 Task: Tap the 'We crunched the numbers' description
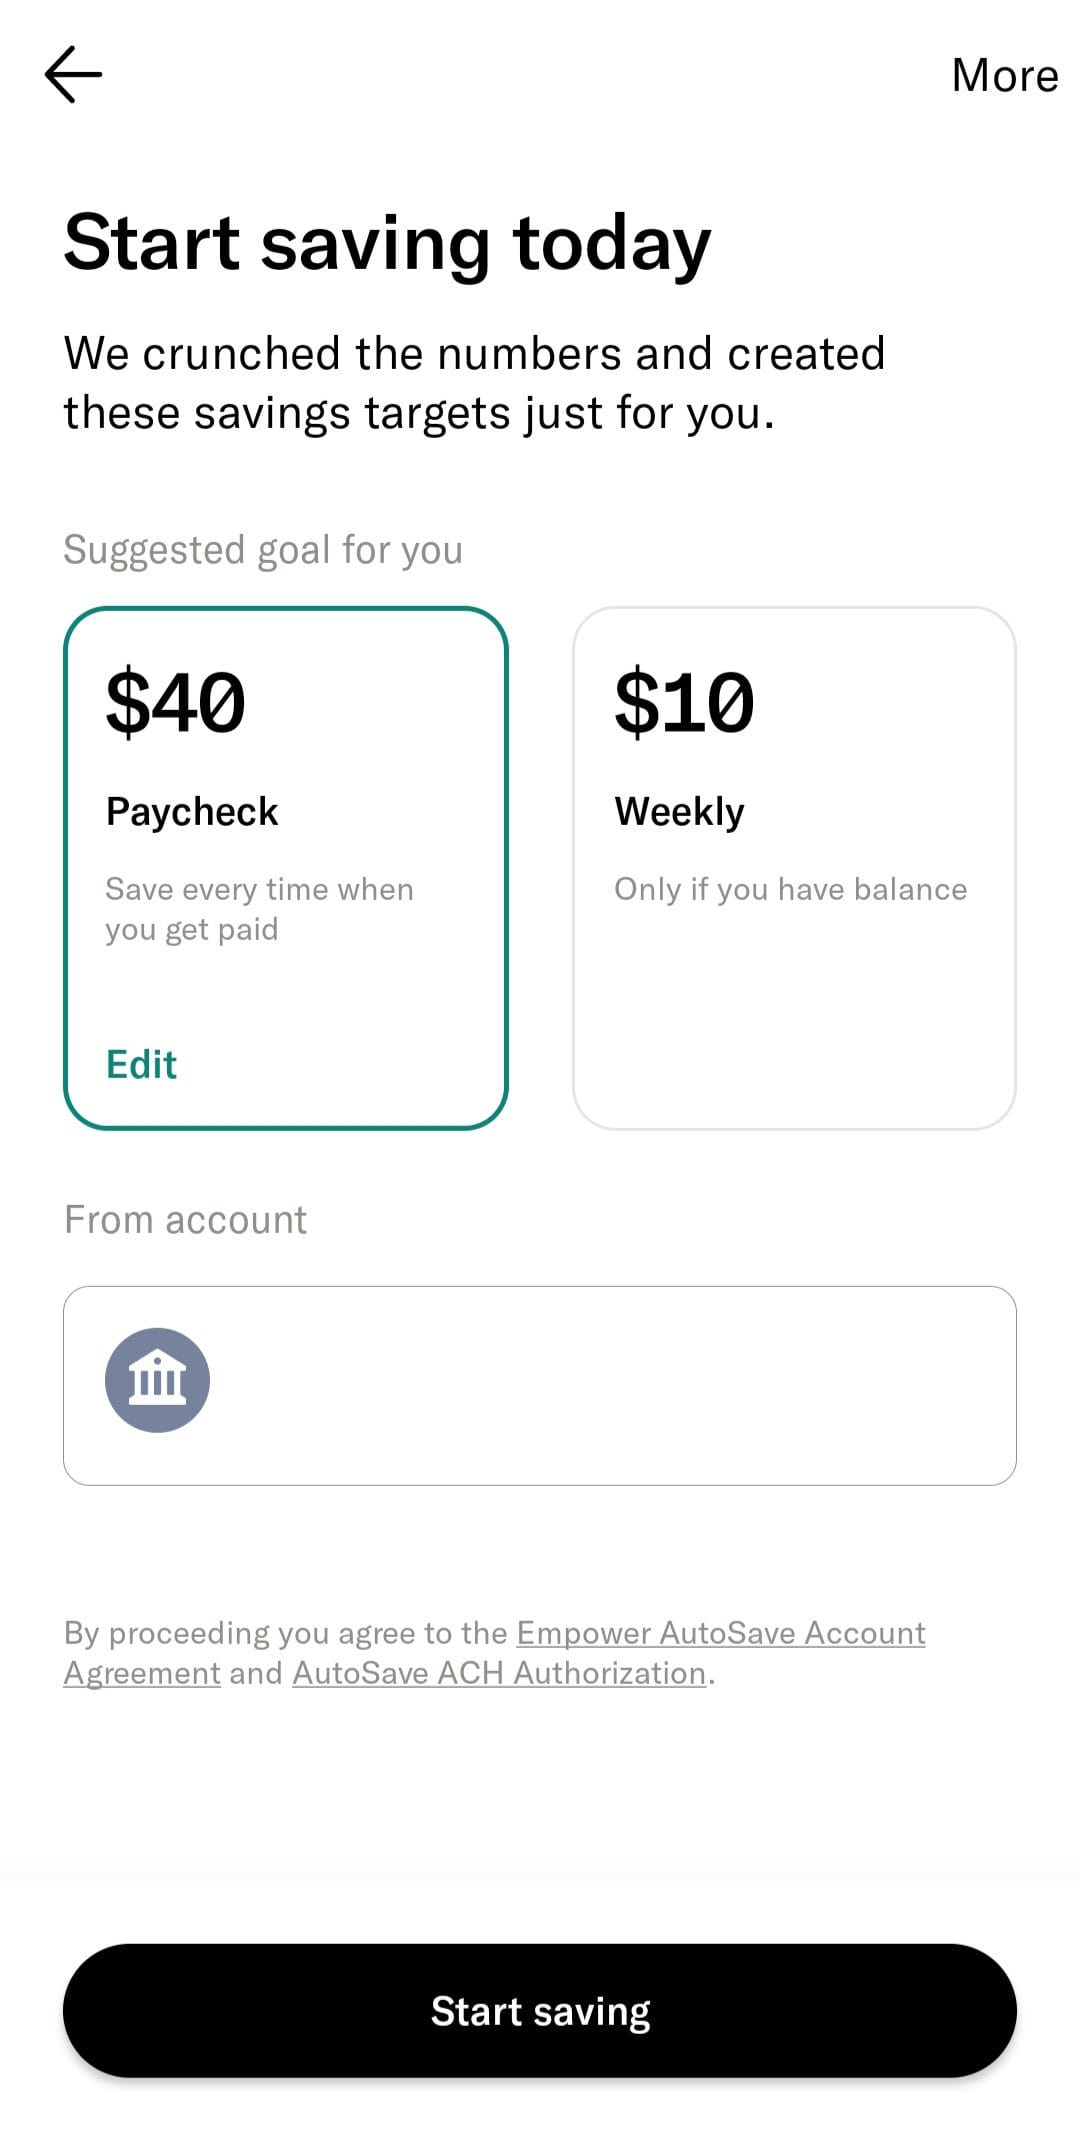[x=474, y=383]
